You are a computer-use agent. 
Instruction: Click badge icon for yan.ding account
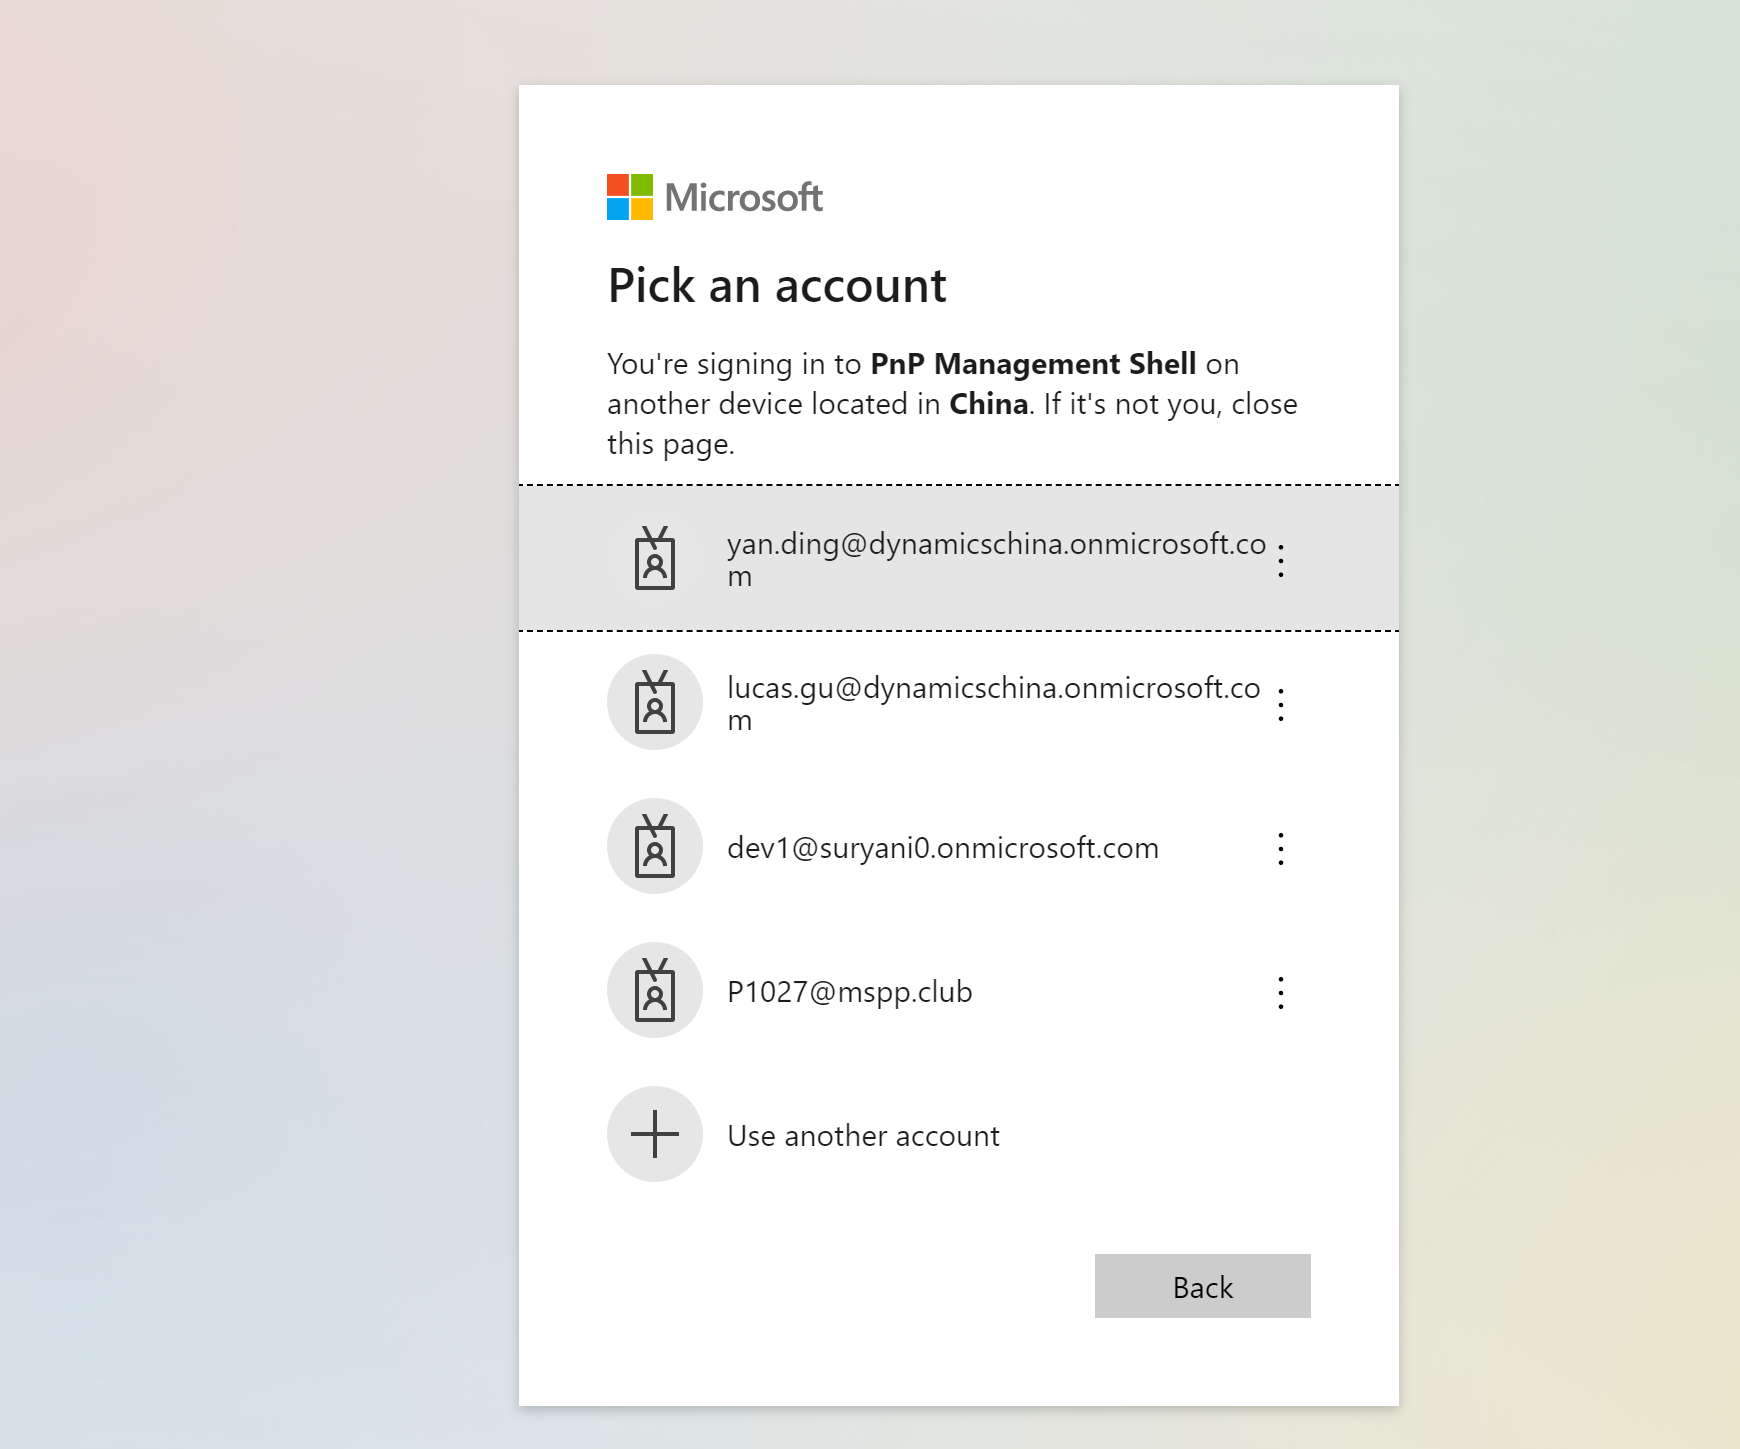pos(655,558)
